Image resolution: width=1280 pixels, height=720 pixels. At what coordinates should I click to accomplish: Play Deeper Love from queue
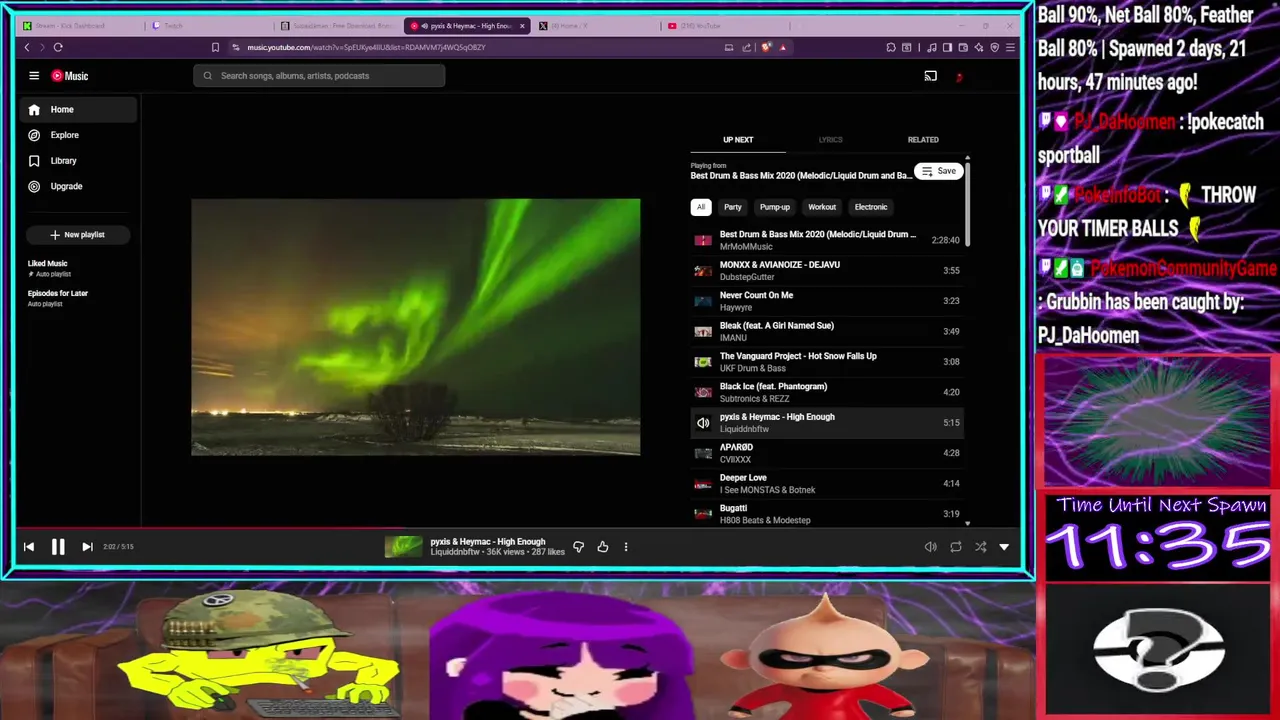pos(827,484)
